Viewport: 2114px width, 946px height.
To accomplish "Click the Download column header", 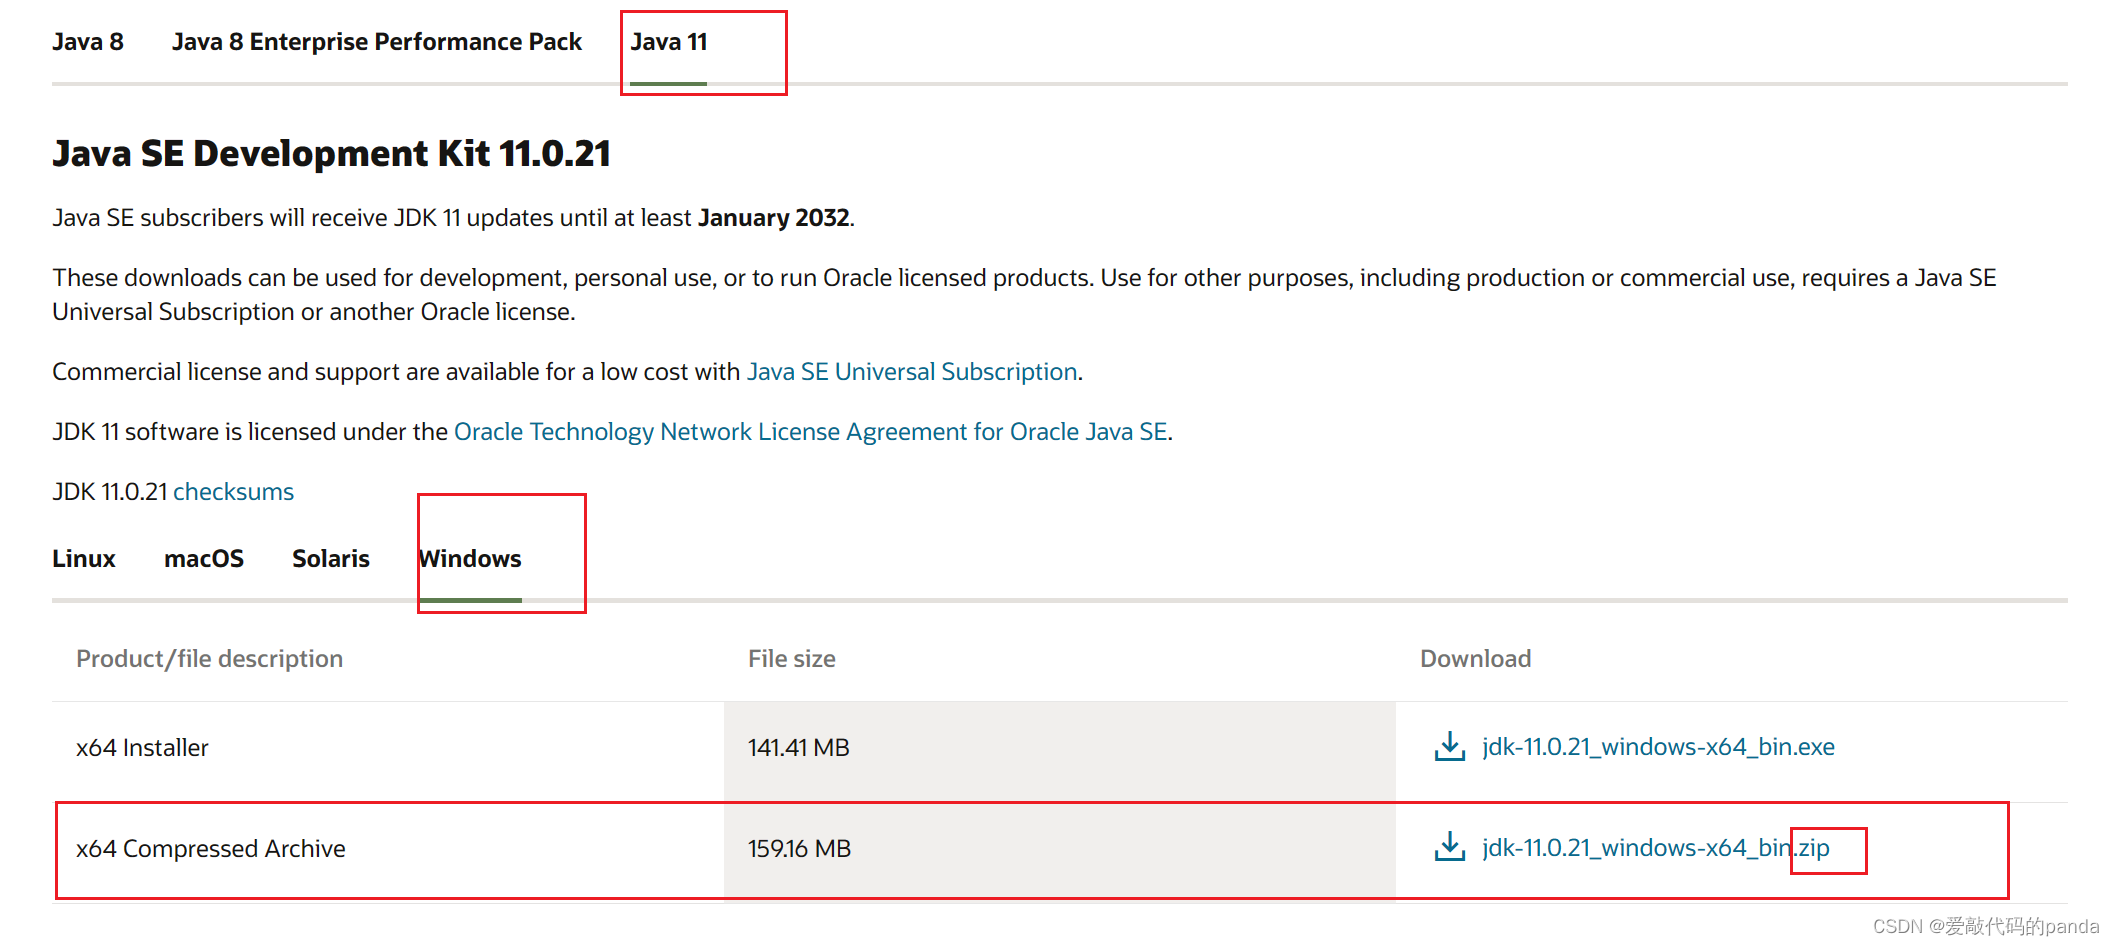I will click(1476, 659).
